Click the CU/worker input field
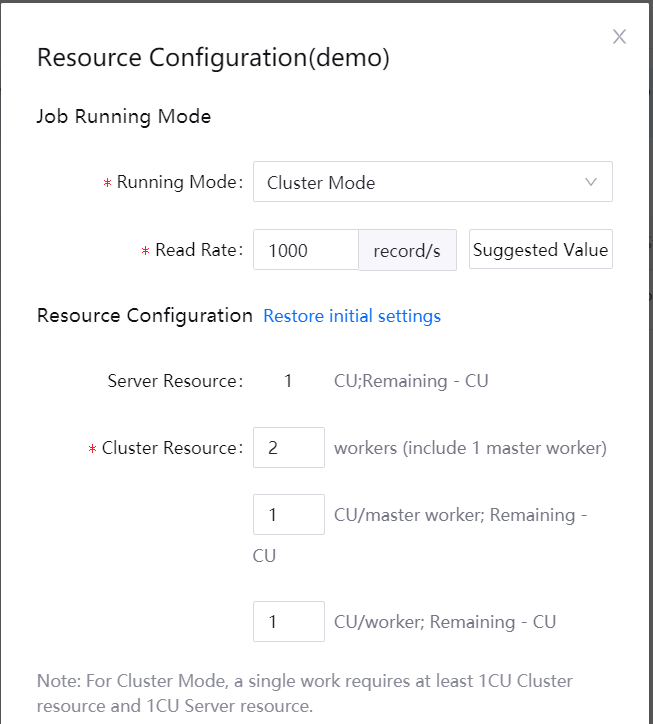The height and width of the screenshot is (724, 653). [288, 622]
